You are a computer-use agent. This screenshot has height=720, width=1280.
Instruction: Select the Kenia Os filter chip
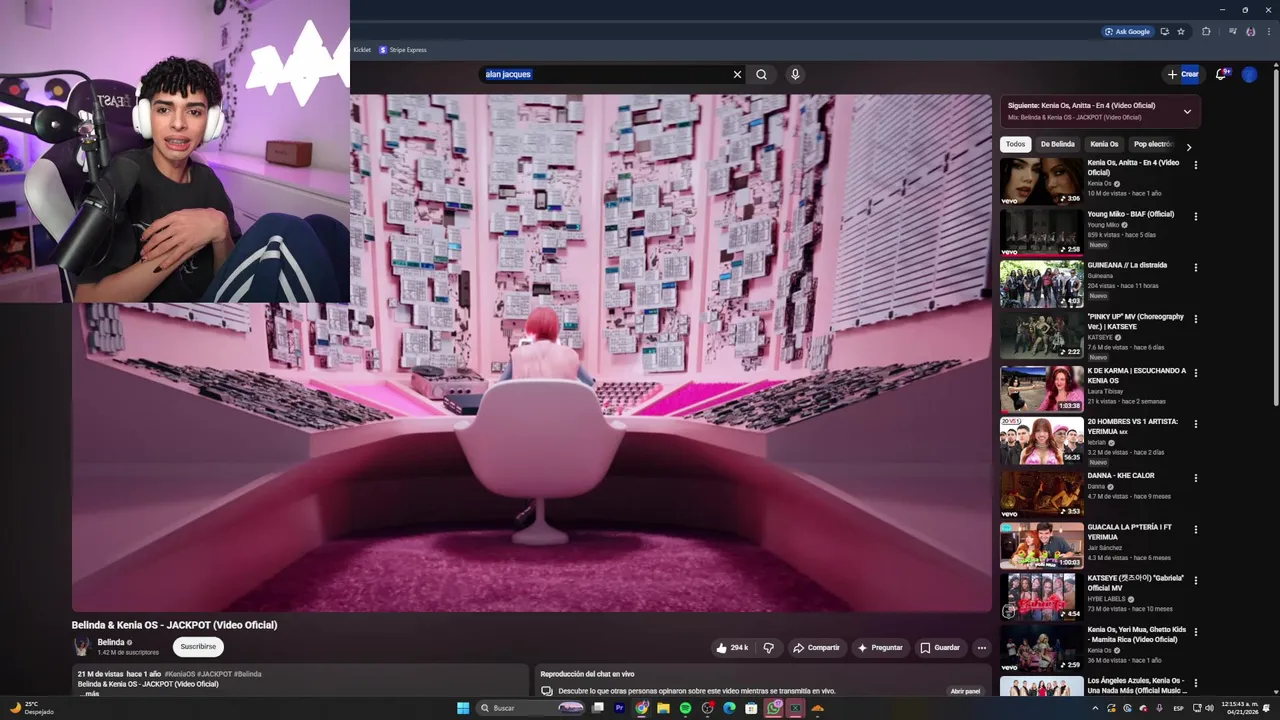pyautogui.click(x=1104, y=144)
